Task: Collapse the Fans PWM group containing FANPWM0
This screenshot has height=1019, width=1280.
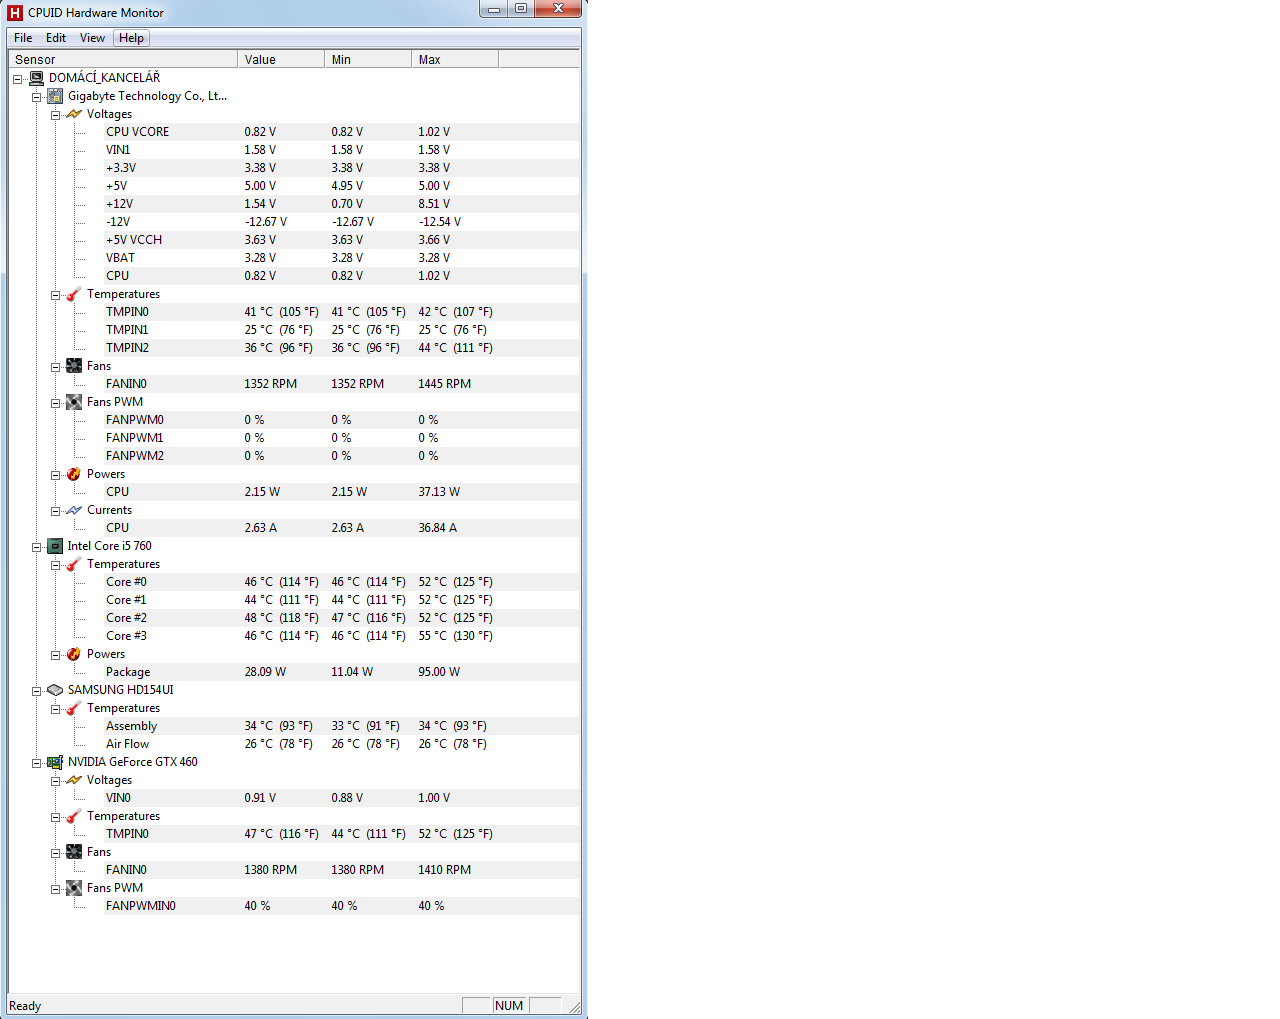Action: (56, 403)
